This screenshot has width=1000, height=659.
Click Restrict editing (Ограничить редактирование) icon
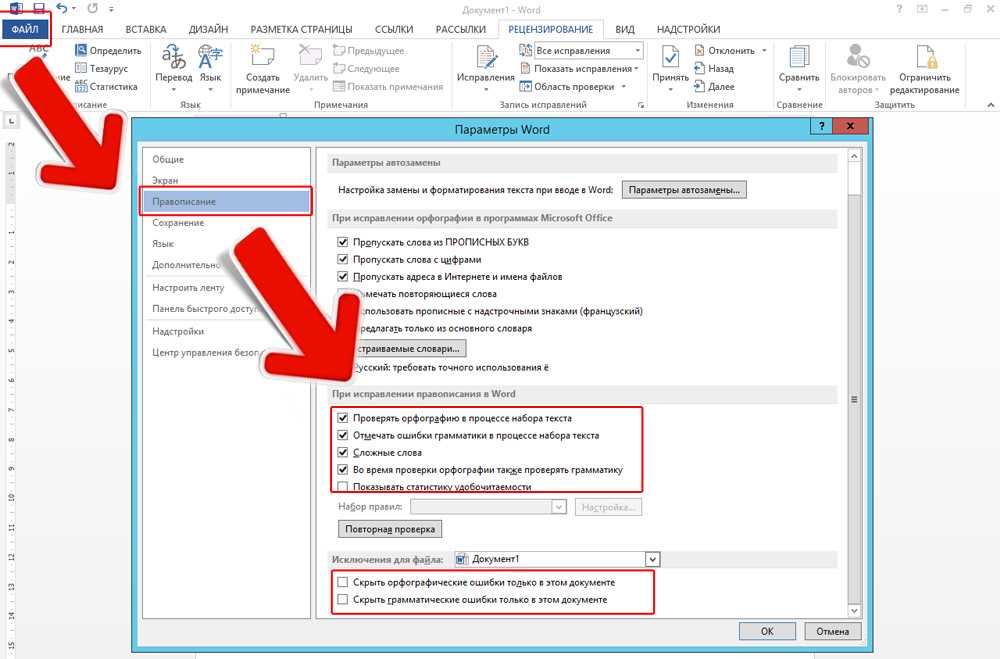click(x=928, y=58)
